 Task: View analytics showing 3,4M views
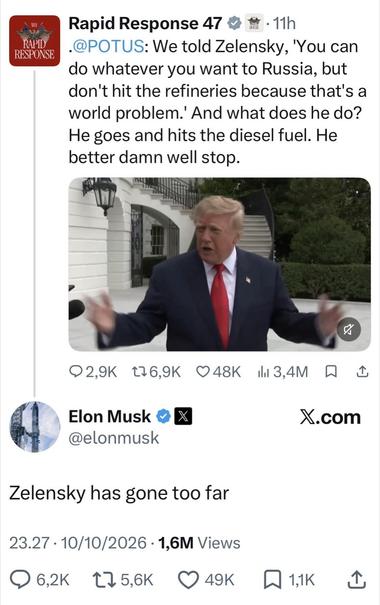click(x=282, y=372)
